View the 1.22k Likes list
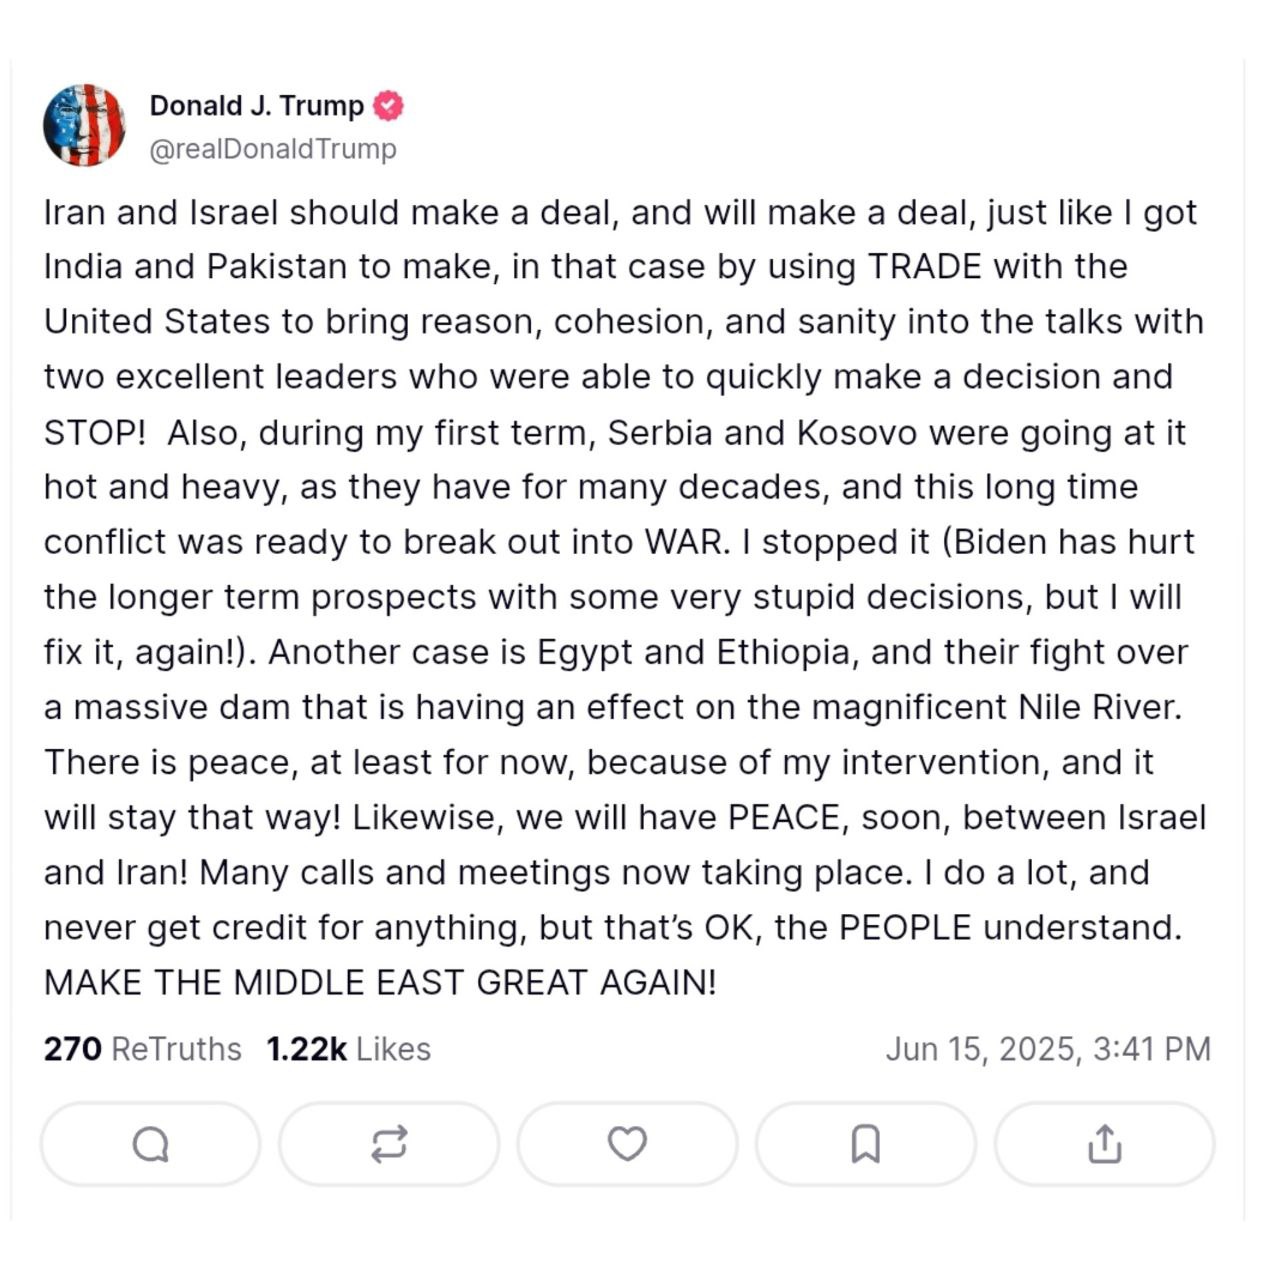 (x=348, y=1049)
